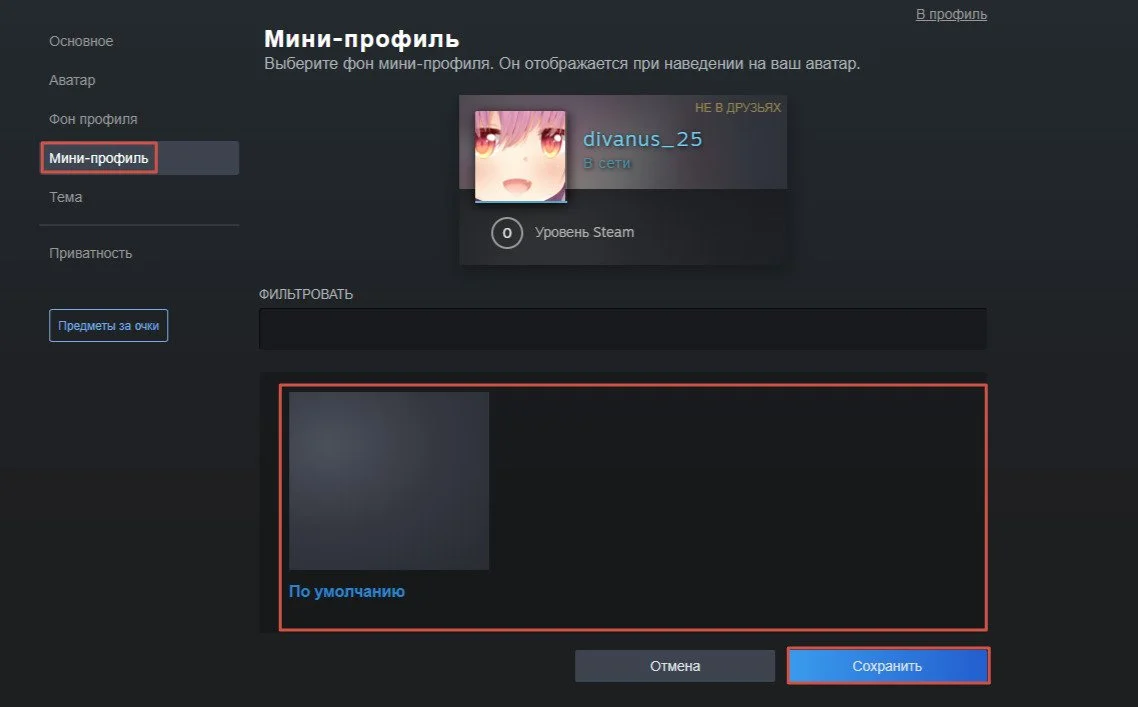Viewport: 1138px width, 707px height.
Task: Click the pink-haired avatar in the preview
Action: (520, 156)
